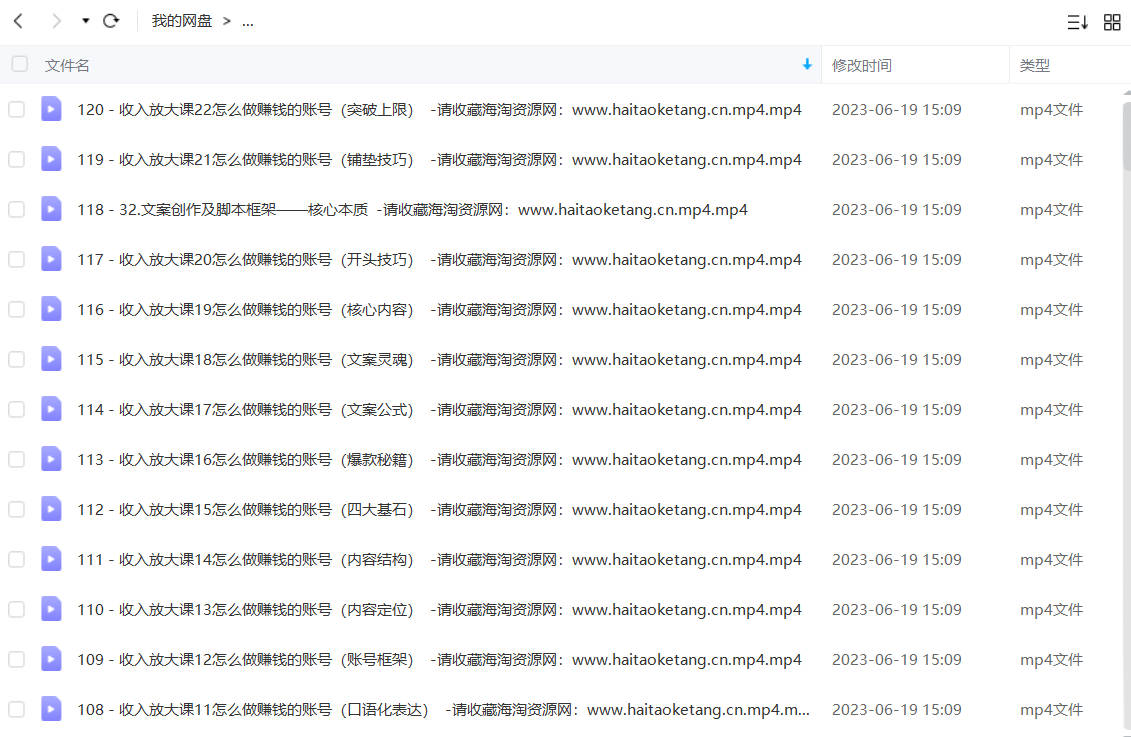Select file name '110 - 收入放大课13' (内容定位)
The height and width of the screenshot is (737, 1131).
tap(439, 609)
